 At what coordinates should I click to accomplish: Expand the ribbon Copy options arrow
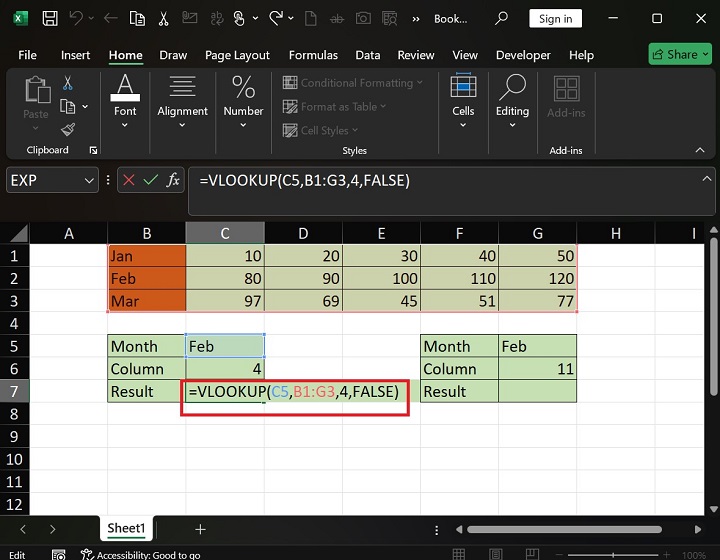(85, 106)
